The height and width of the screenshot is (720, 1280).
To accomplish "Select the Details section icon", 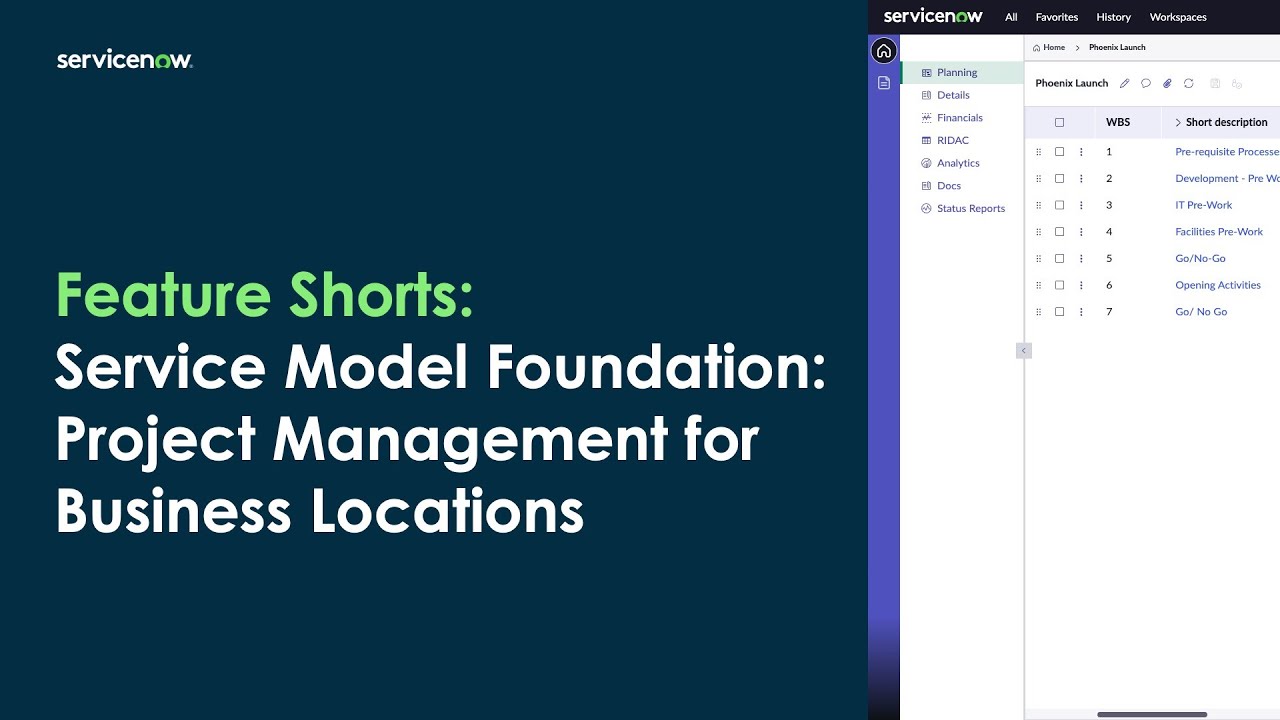I will (x=925, y=95).
